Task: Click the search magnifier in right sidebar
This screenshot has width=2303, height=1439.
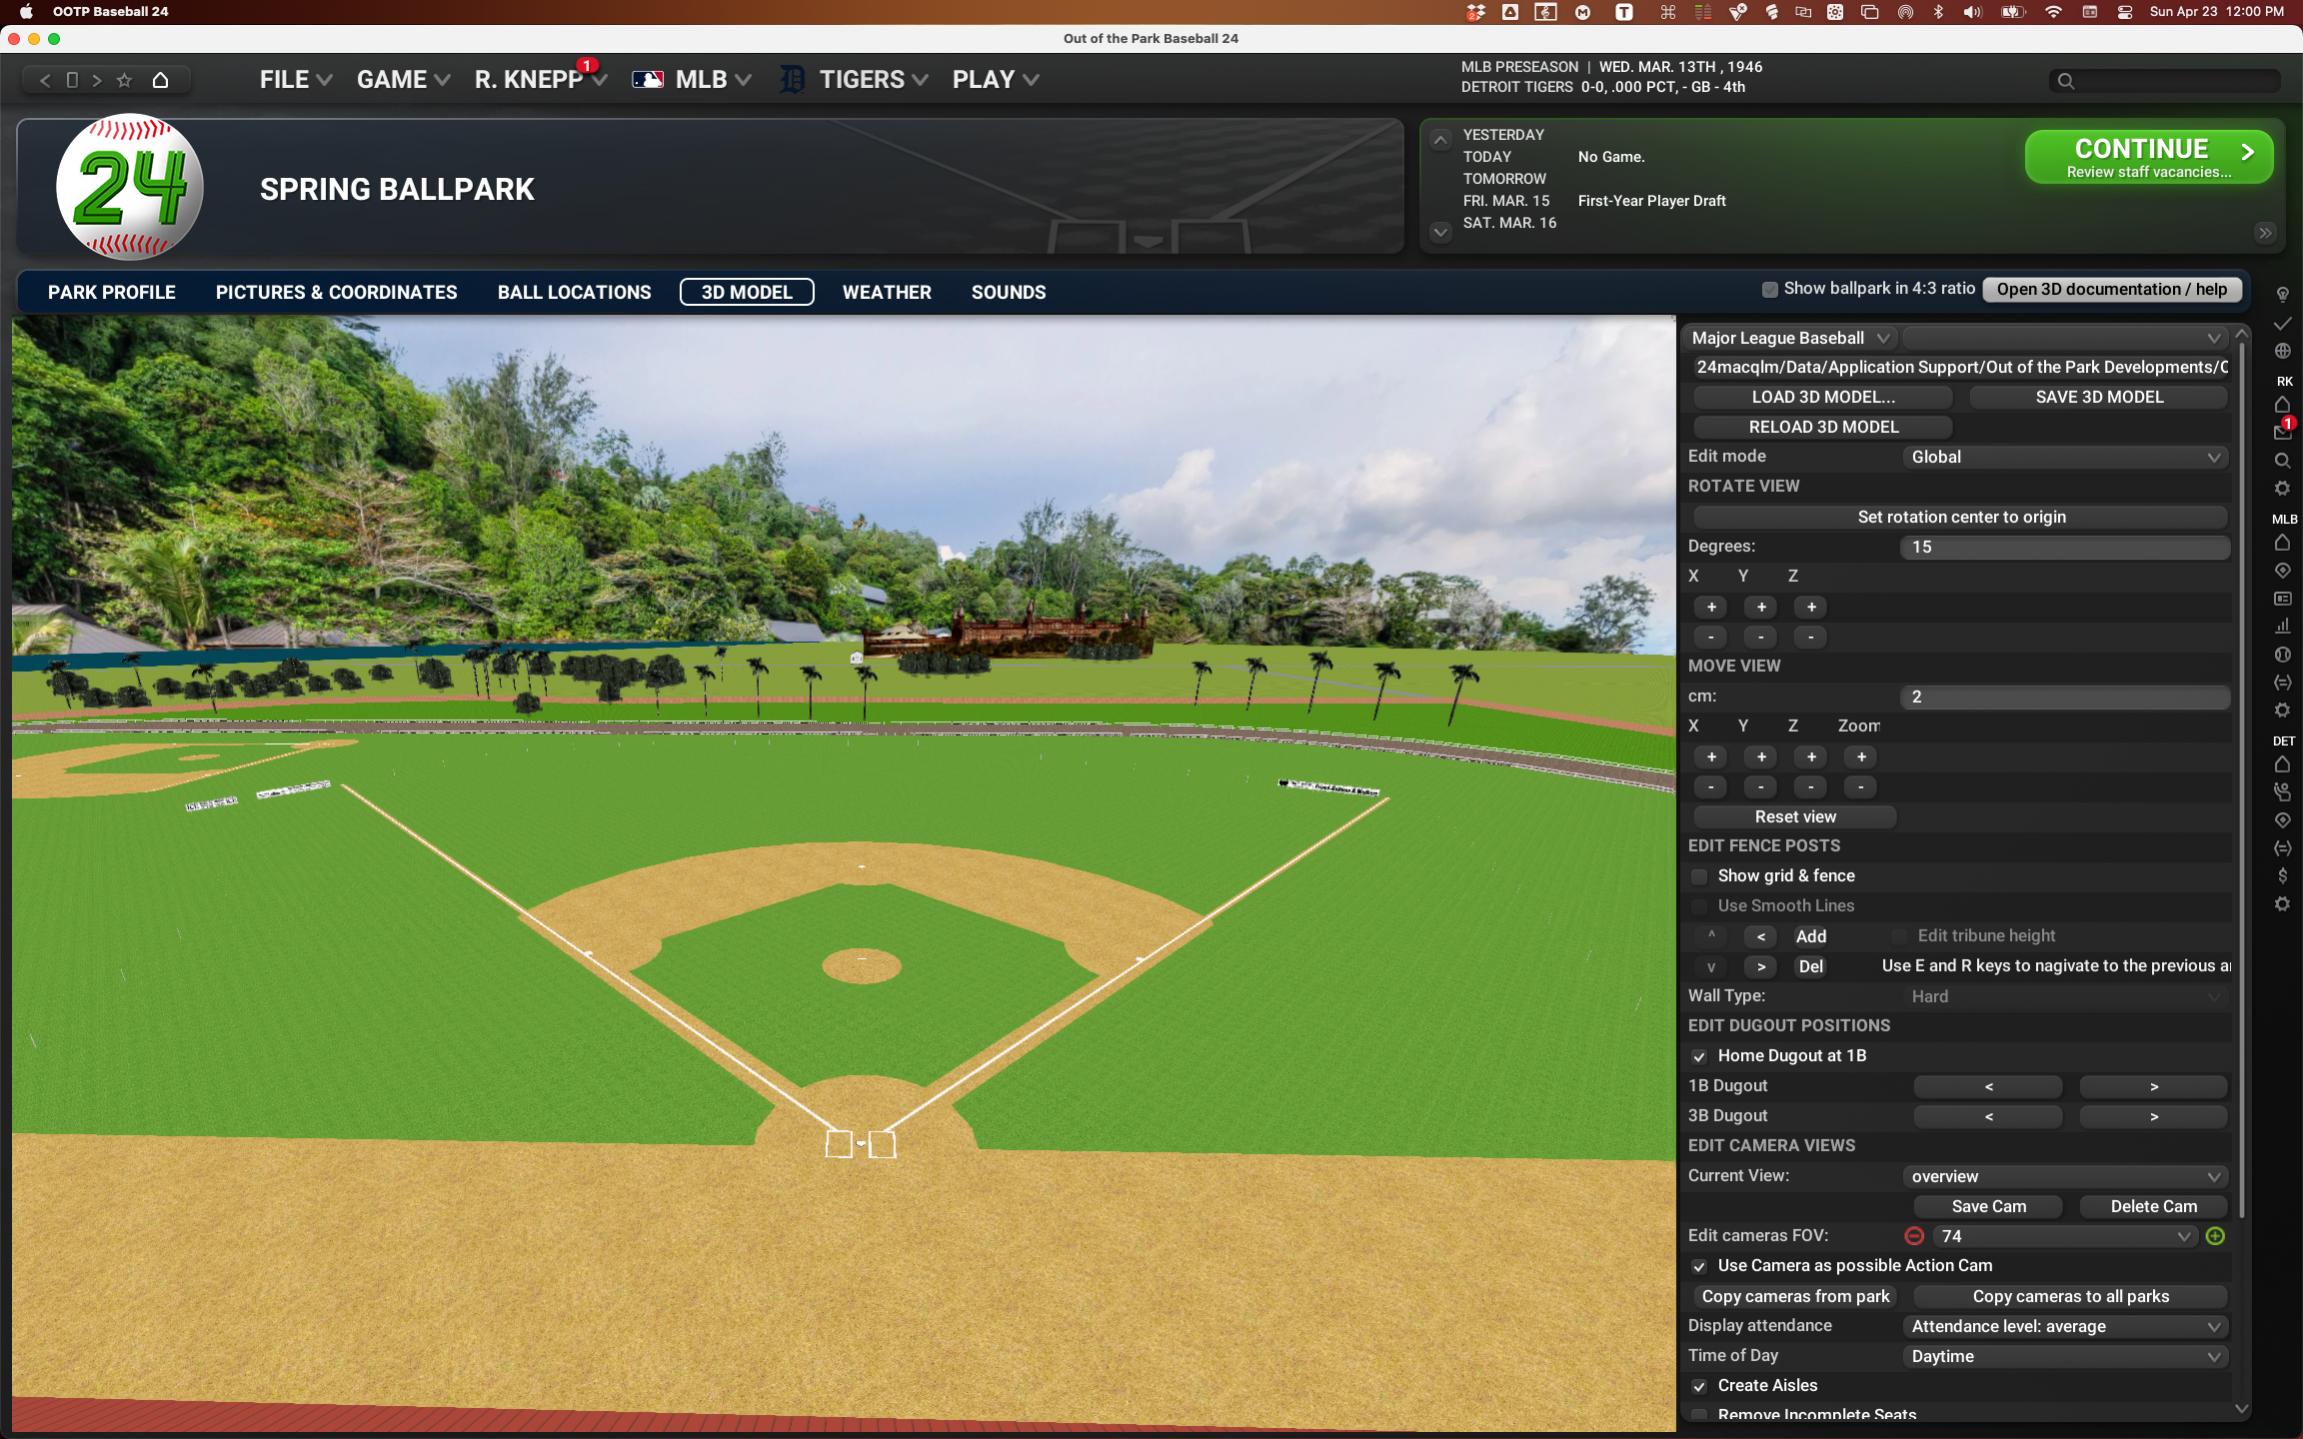Action: pyautogui.click(x=2282, y=461)
